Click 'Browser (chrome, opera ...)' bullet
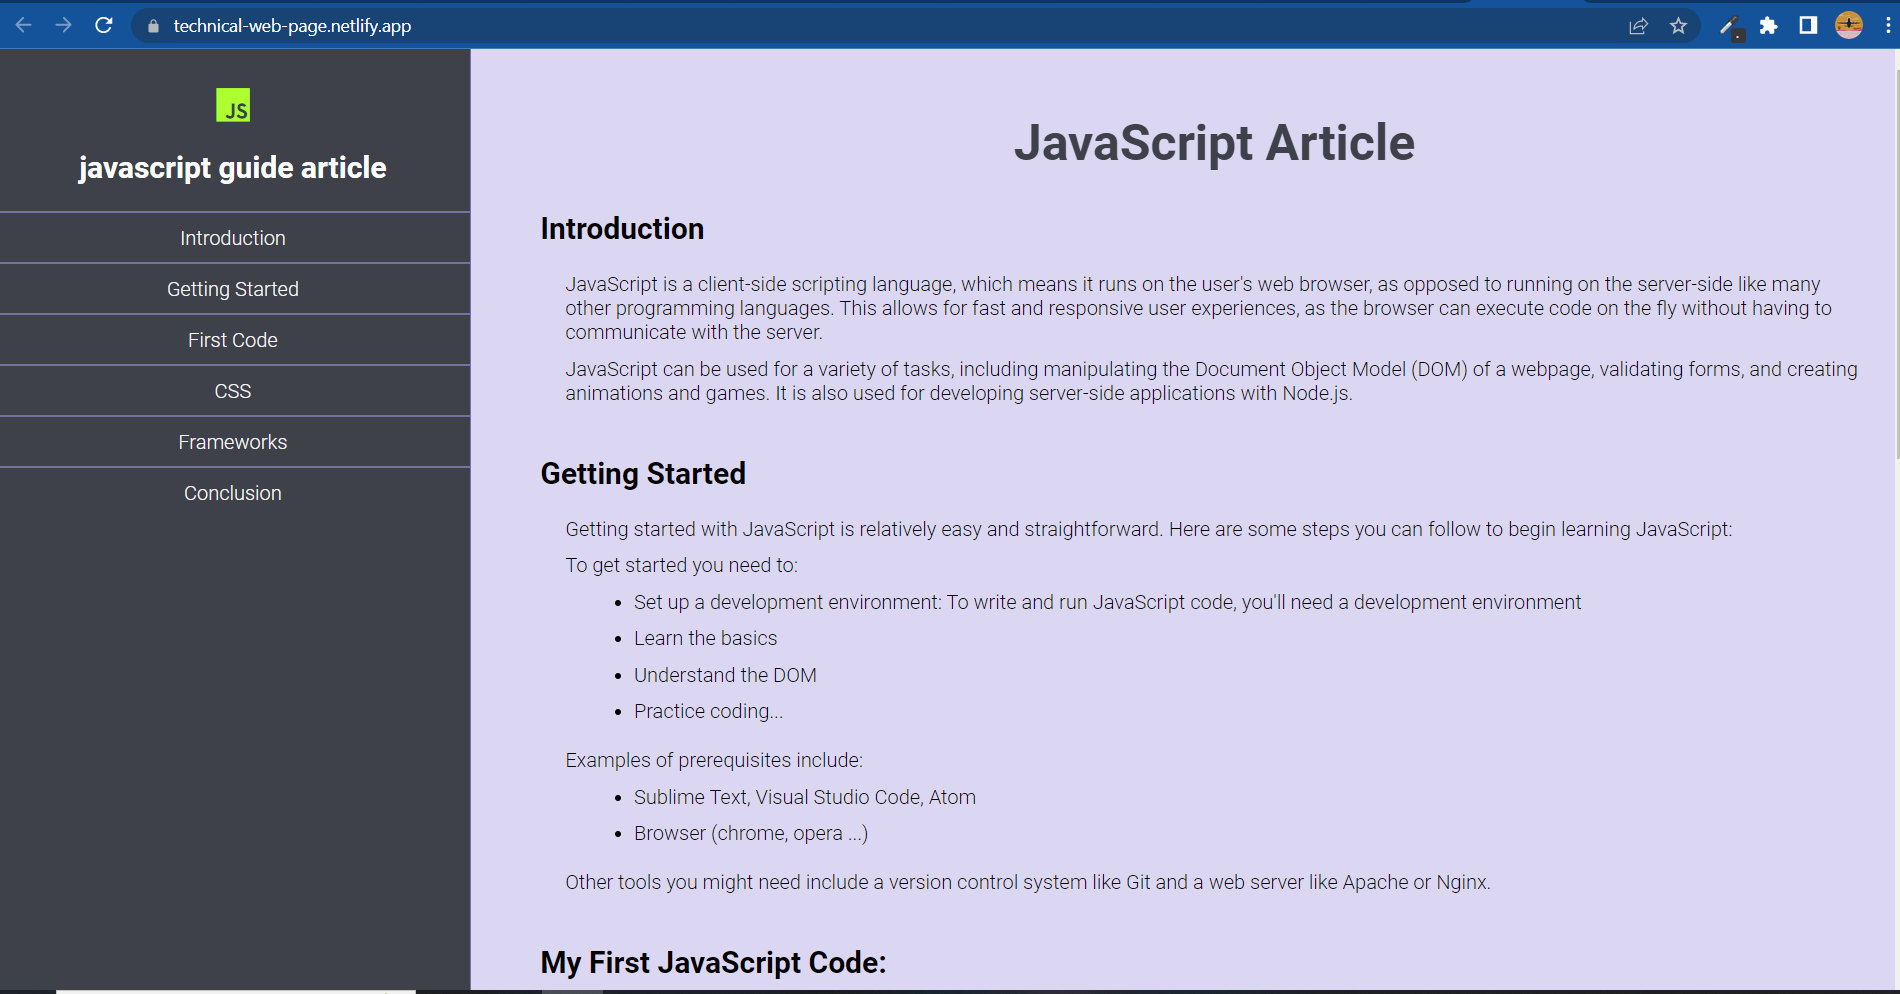The width and height of the screenshot is (1900, 994). coord(750,833)
